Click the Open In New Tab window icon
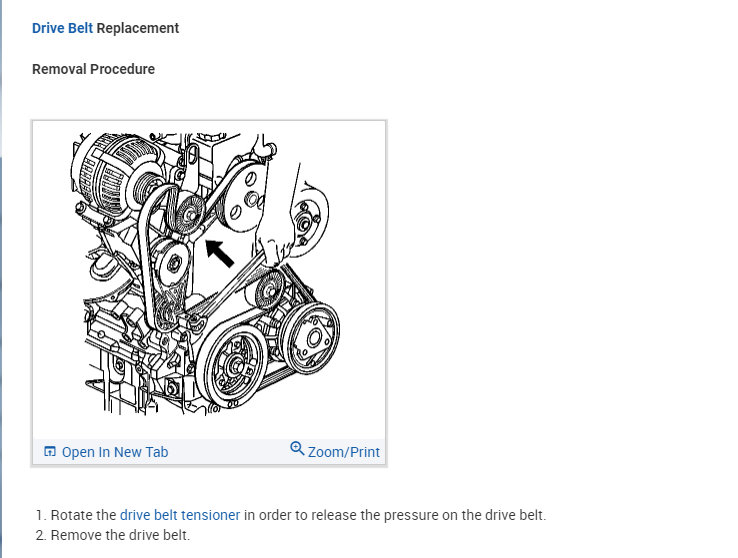The height and width of the screenshot is (558, 738). coord(49,452)
